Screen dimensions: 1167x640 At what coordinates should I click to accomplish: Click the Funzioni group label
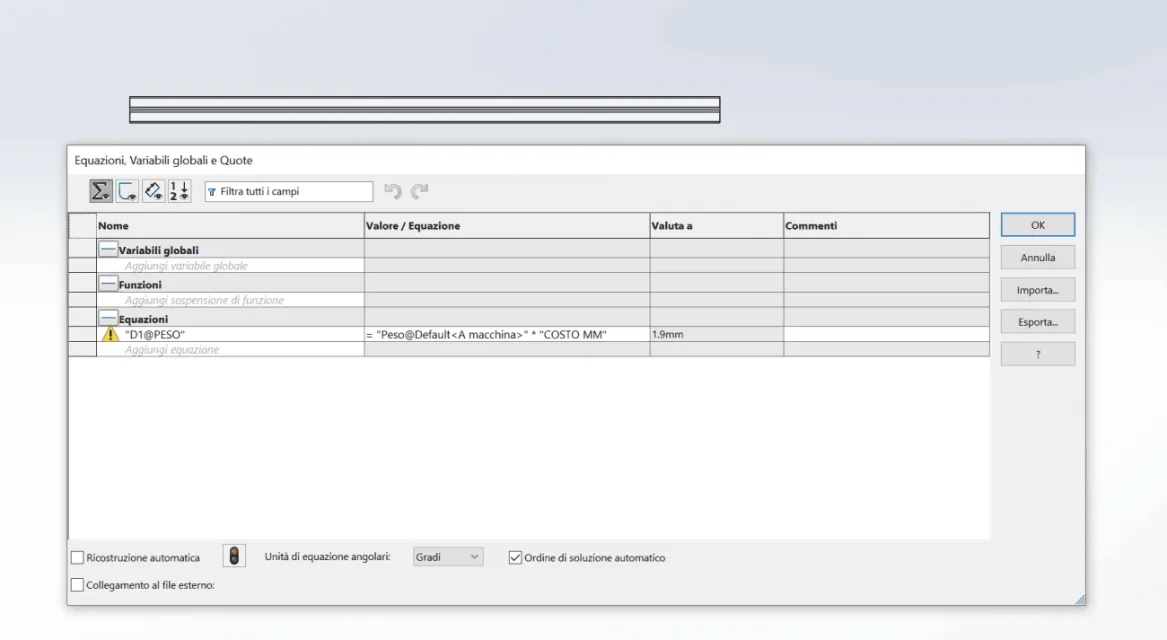coord(140,284)
